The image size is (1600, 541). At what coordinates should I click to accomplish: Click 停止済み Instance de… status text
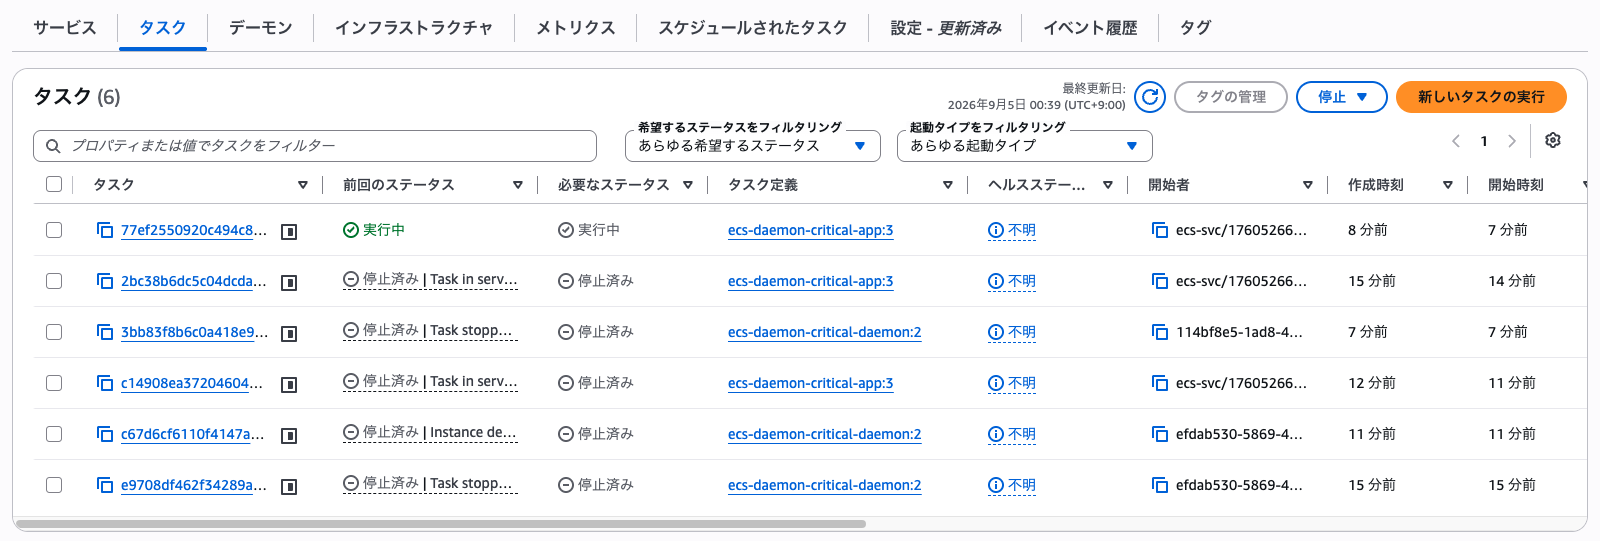(x=430, y=433)
